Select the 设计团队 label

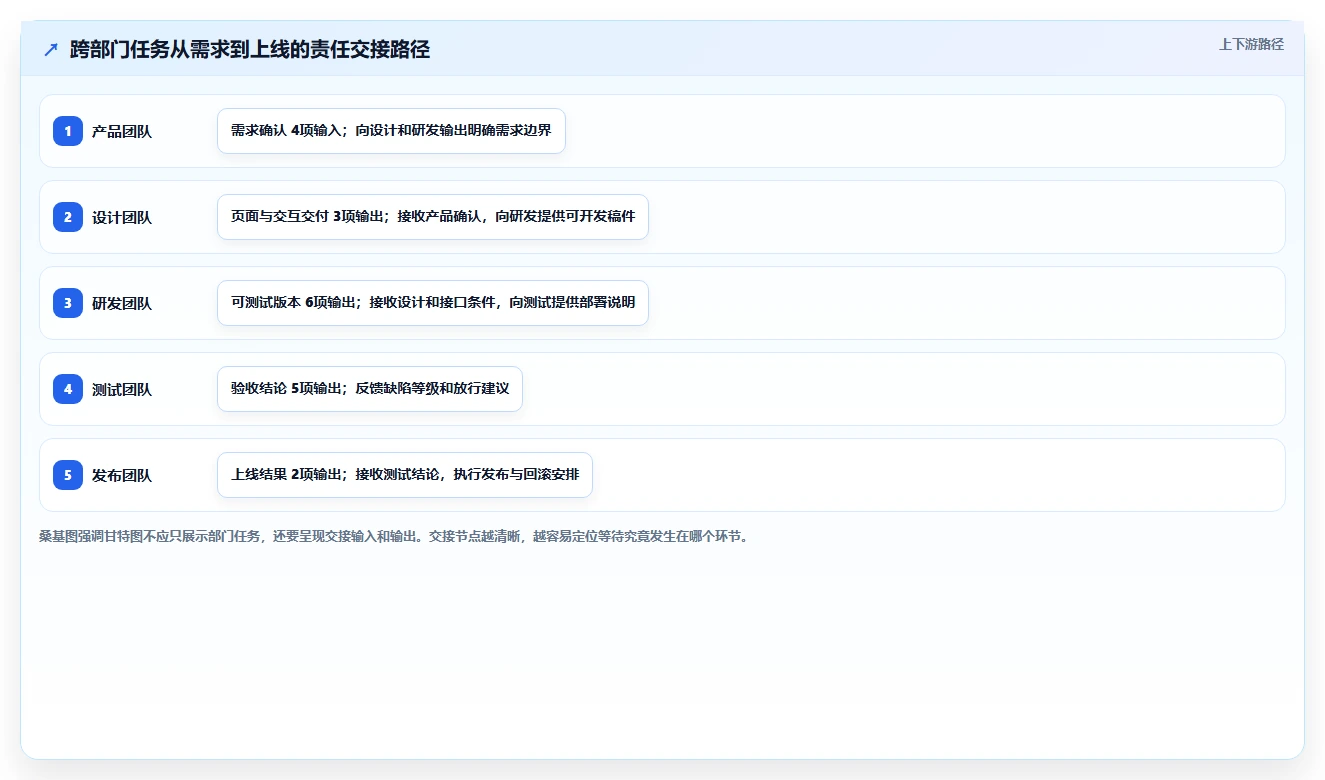[122, 217]
